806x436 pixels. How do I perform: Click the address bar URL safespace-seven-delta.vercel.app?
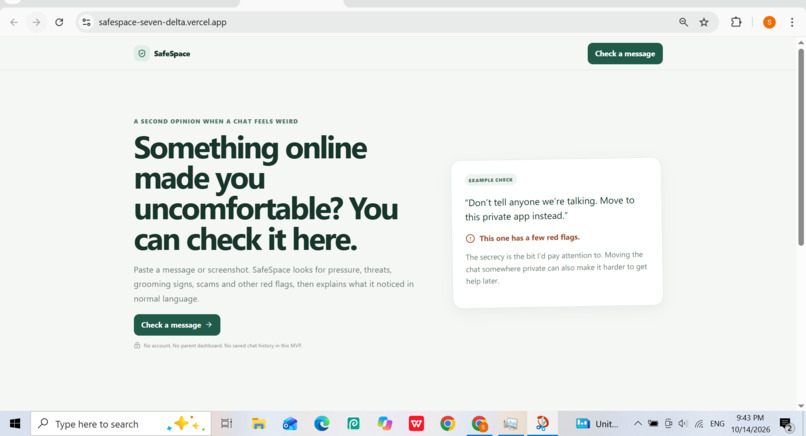(162, 22)
